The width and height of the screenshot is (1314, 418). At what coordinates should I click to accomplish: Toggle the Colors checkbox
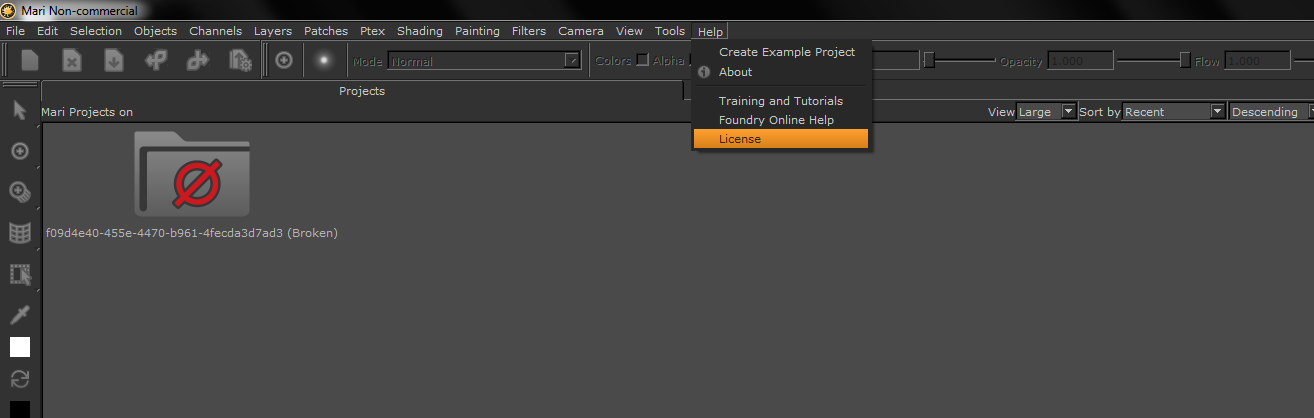click(643, 60)
